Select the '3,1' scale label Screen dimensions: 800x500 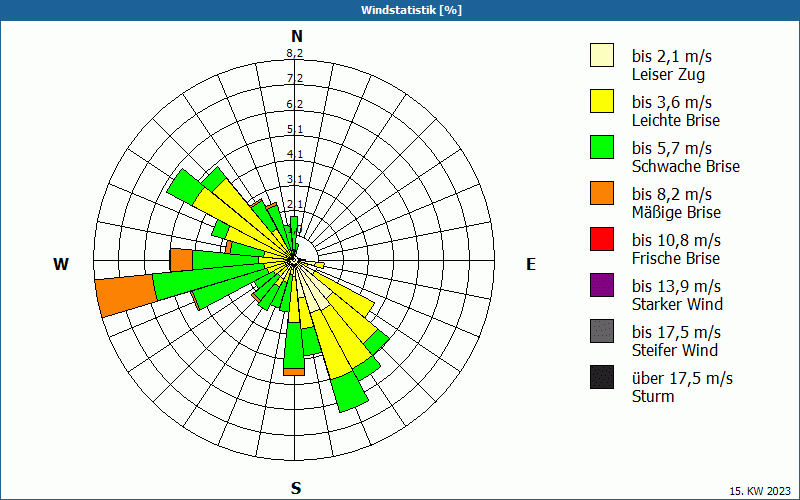point(294,179)
